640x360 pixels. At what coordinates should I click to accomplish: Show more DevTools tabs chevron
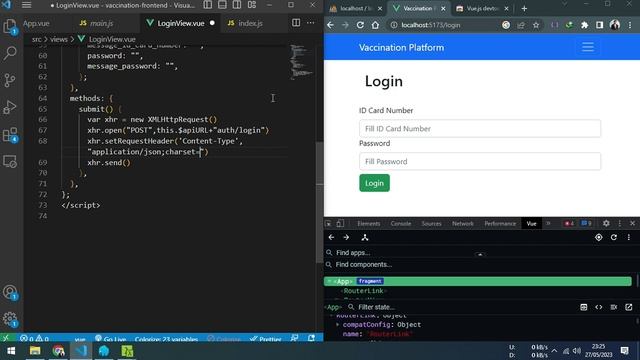click(548, 223)
